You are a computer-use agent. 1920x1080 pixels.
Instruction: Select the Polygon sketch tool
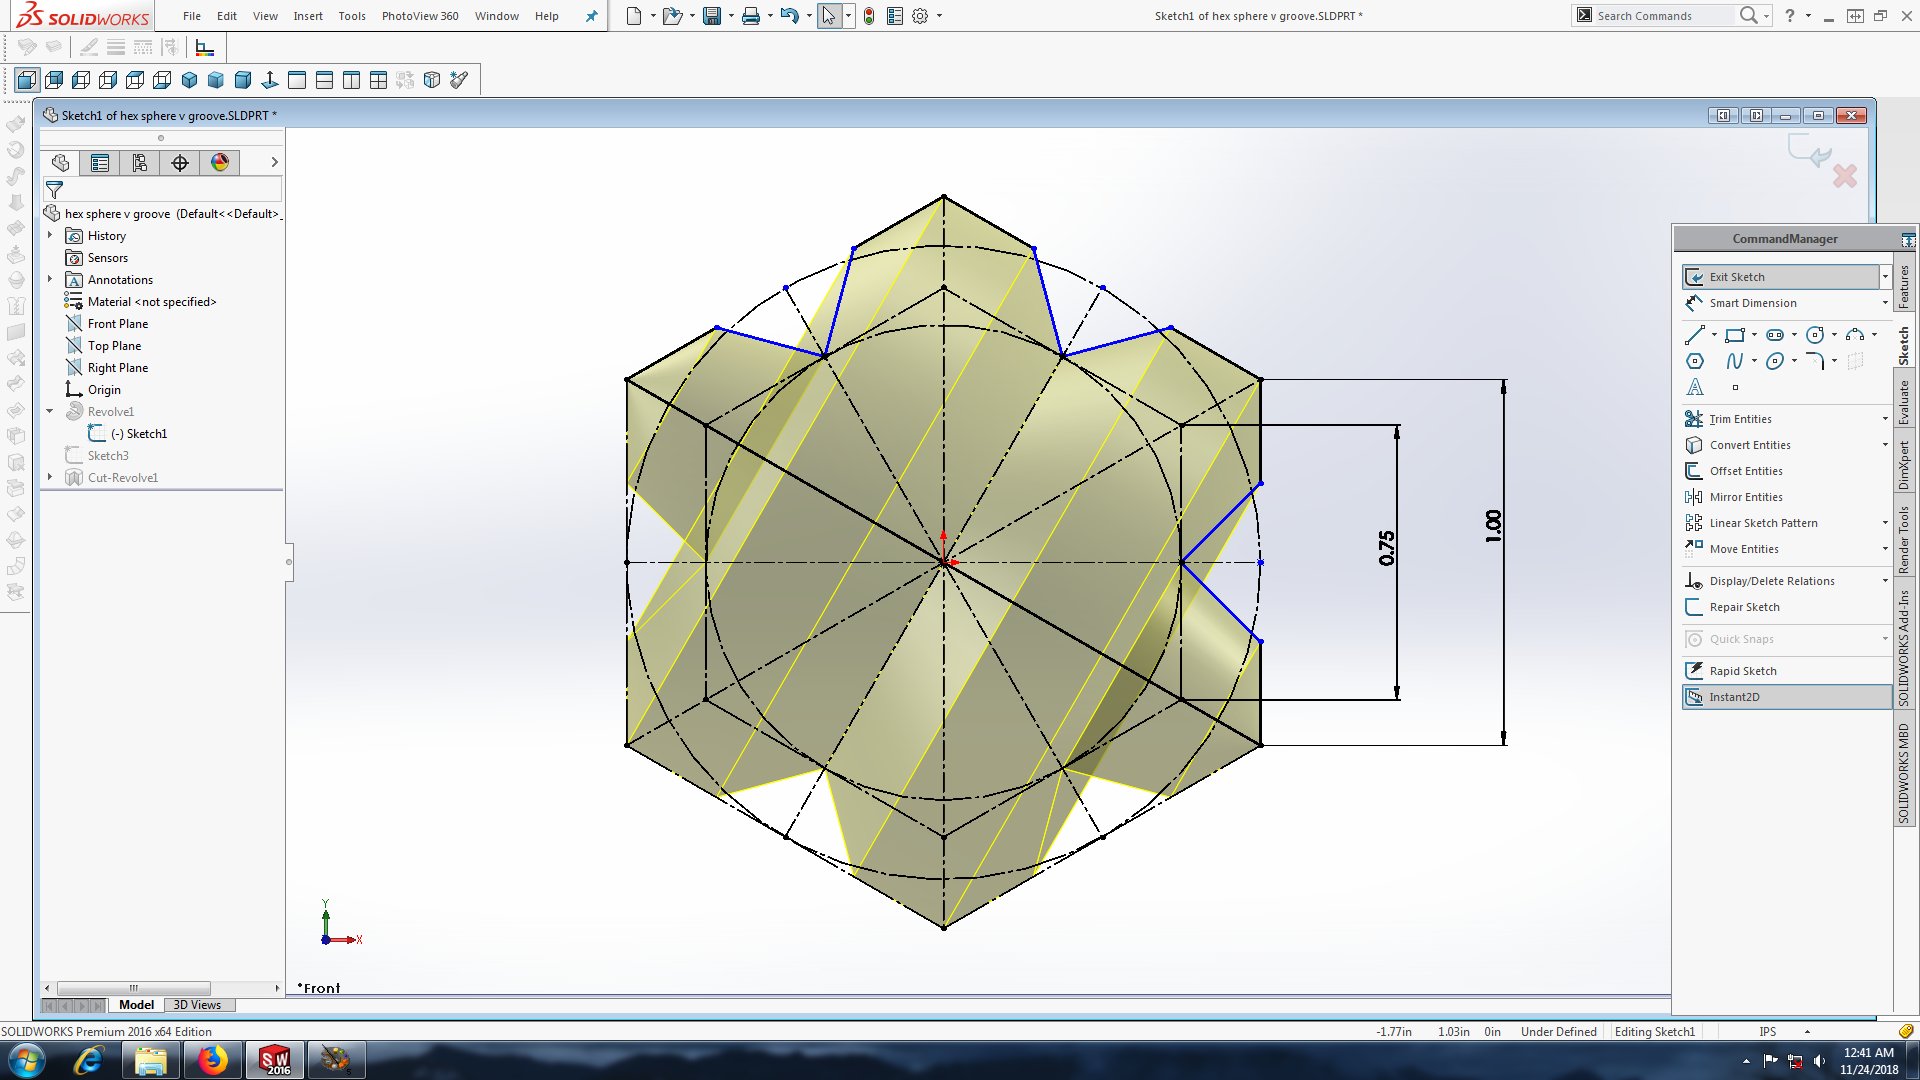[x=1694, y=361]
